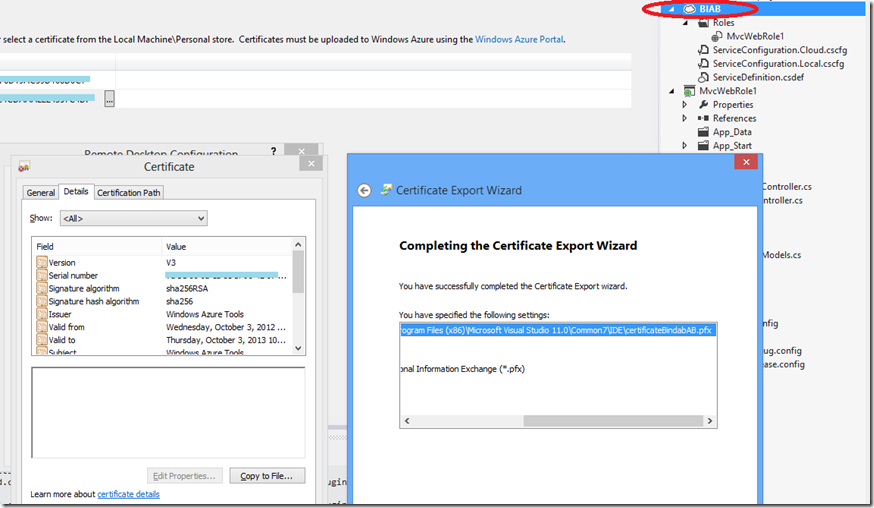The image size is (874, 508).
Task: Click the scroll down arrow in certificate field list
Action: (x=298, y=348)
